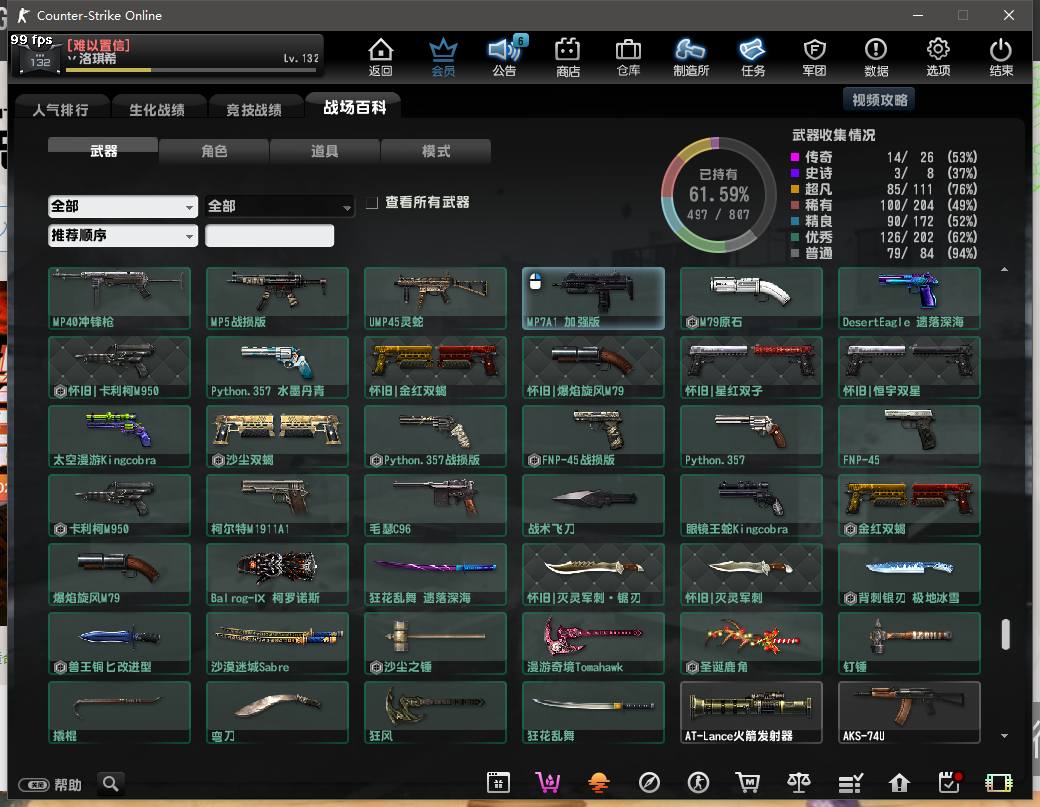The image size is (1040, 807).
Task: Switch to the 生化战绩 tab
Action: coord(157,109)
